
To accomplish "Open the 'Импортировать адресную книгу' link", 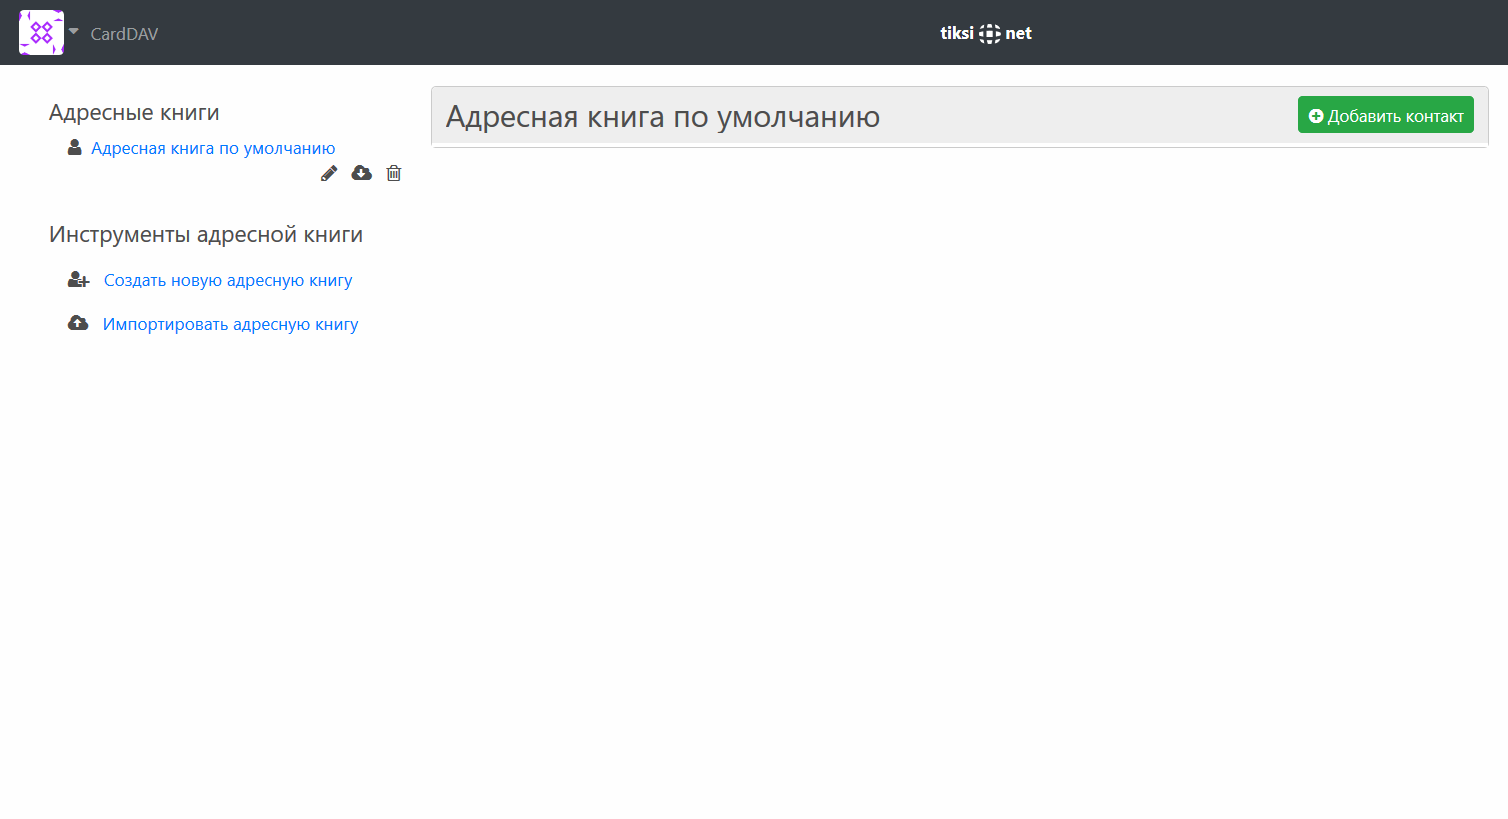I will tap(230, 324).
